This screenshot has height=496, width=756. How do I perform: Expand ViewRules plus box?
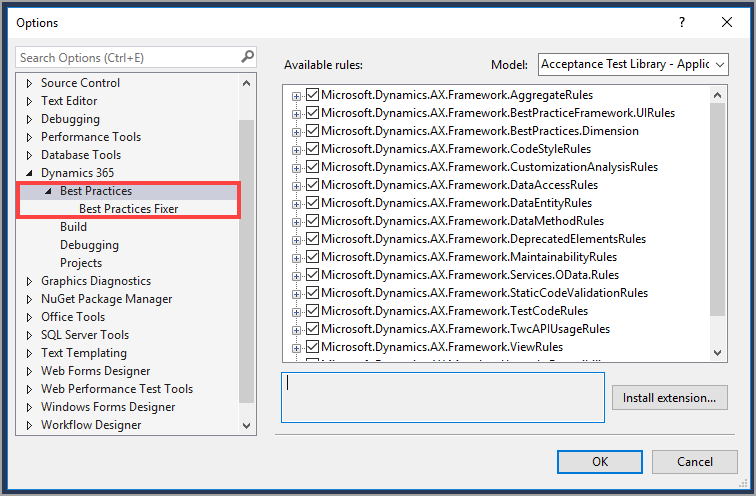(296, 348)
